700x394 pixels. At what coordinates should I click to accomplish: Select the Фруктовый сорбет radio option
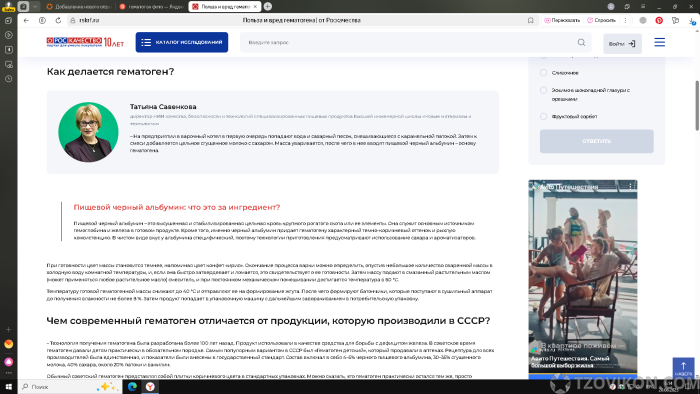pyautogui.click(x=543, y=116)
